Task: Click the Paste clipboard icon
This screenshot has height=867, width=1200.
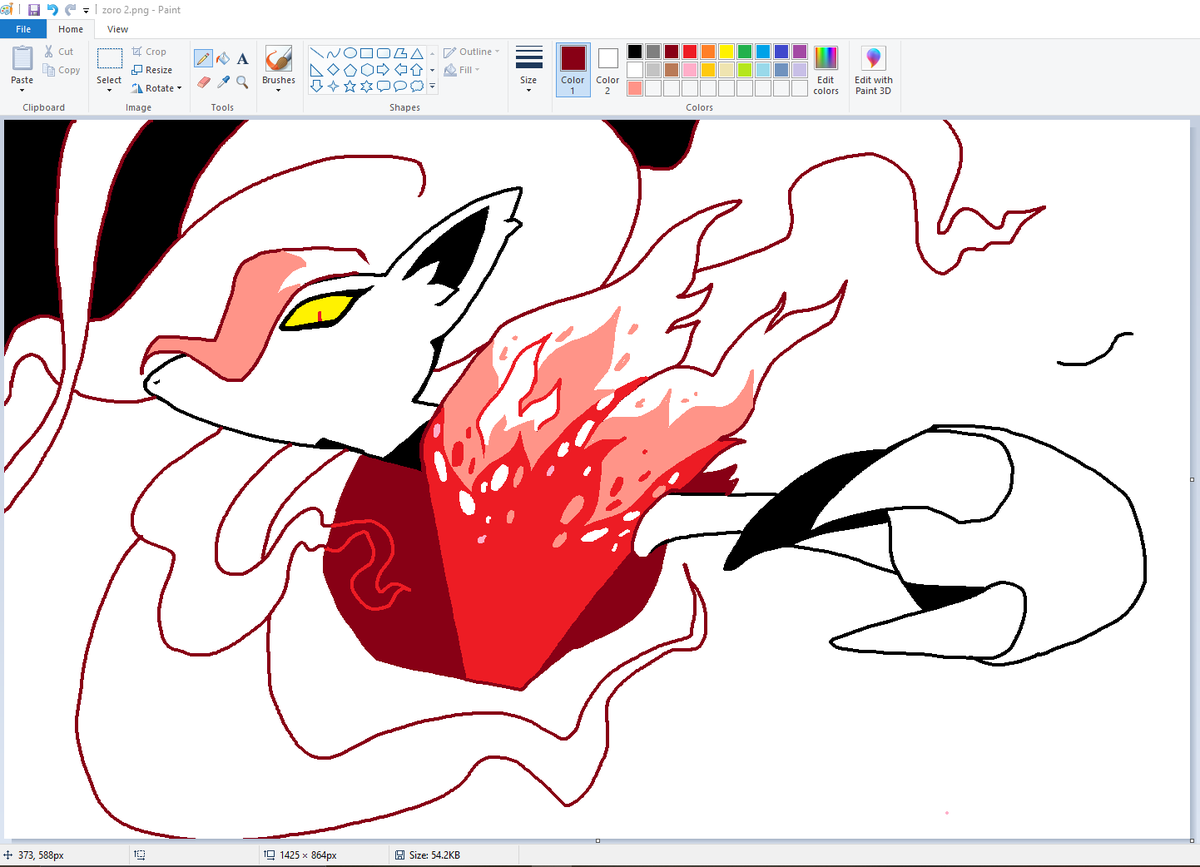Action: pyautogui.click(x=22, y=58)
